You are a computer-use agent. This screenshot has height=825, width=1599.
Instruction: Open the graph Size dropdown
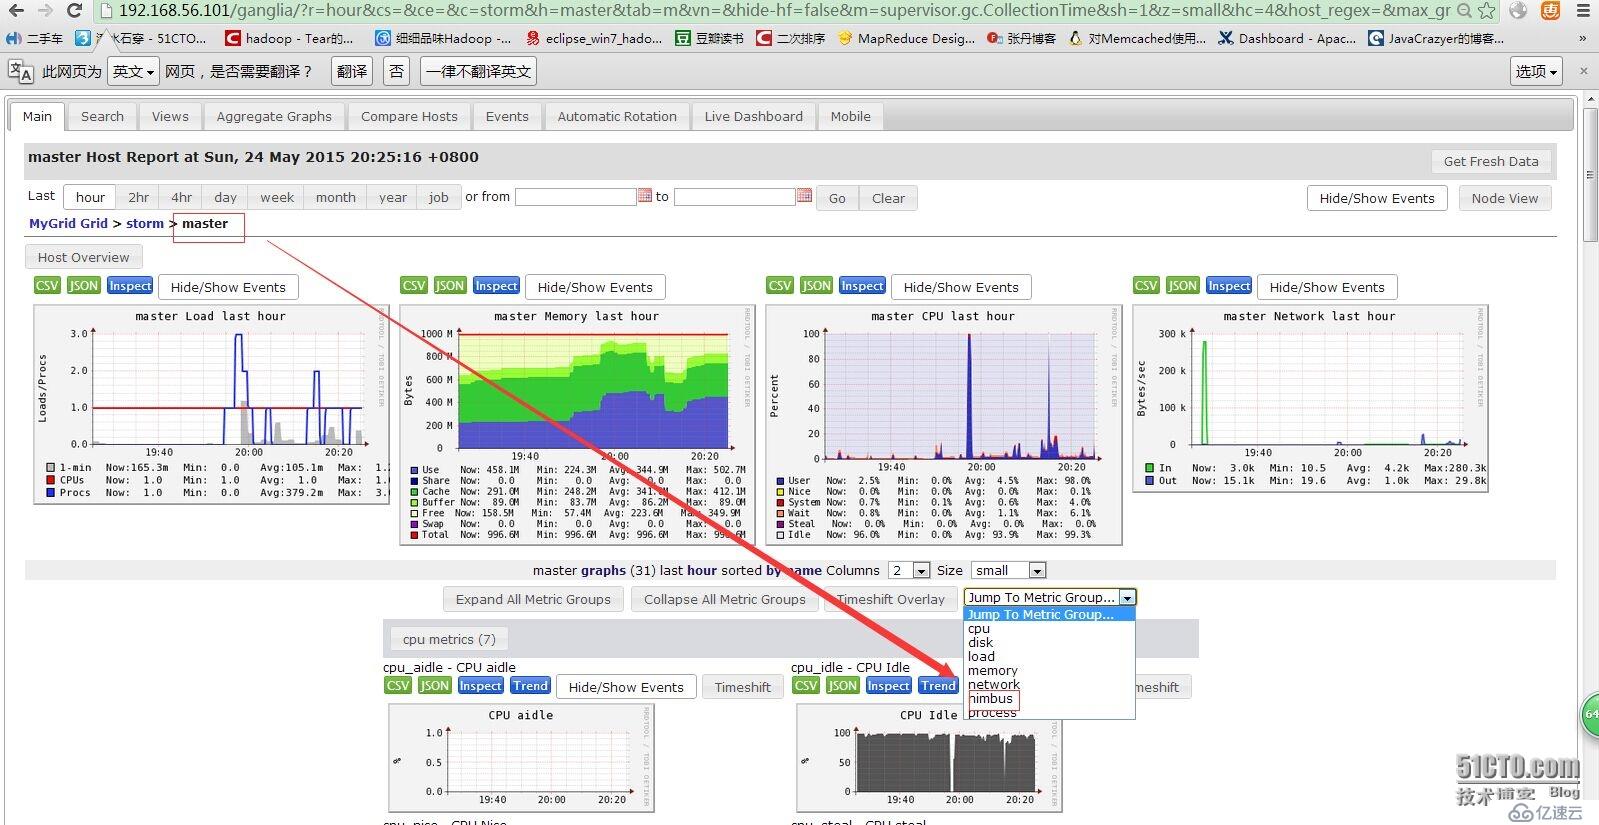click(1008, 570)
